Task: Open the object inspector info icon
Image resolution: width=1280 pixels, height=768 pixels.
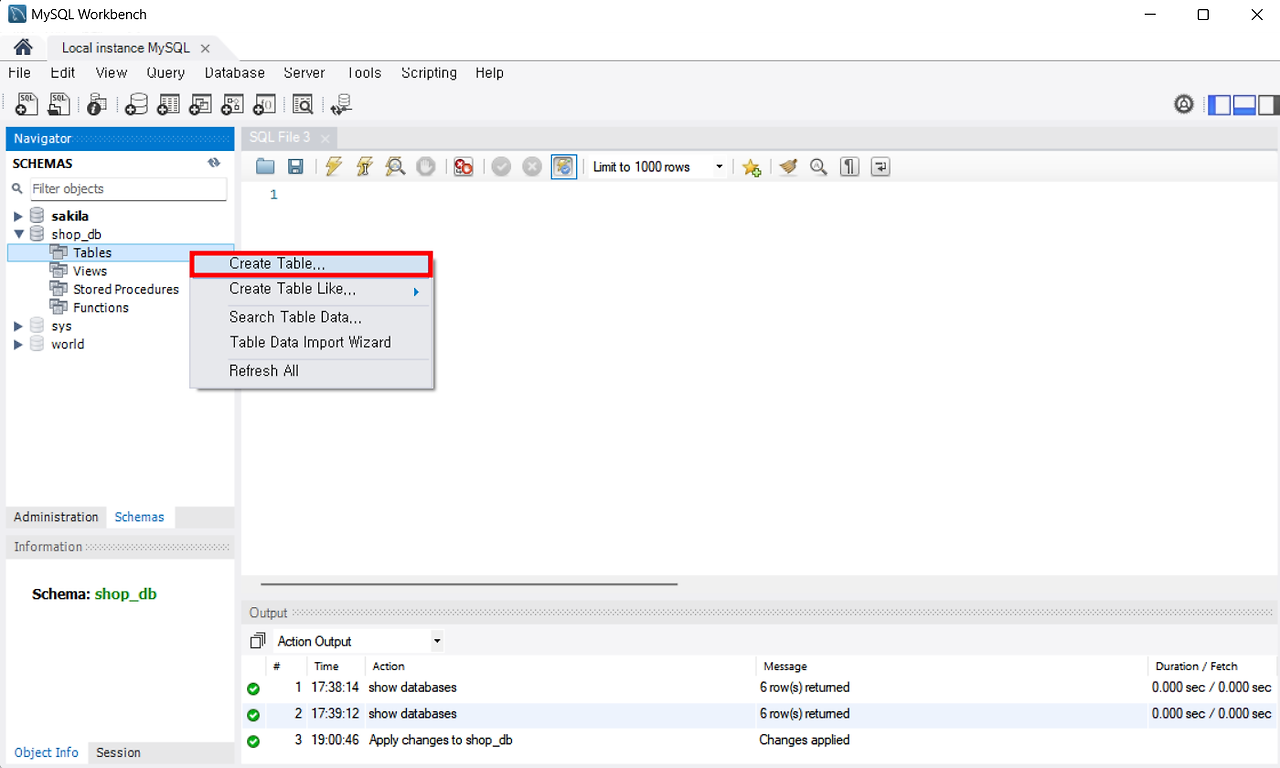Action: (x=97, y=104)
